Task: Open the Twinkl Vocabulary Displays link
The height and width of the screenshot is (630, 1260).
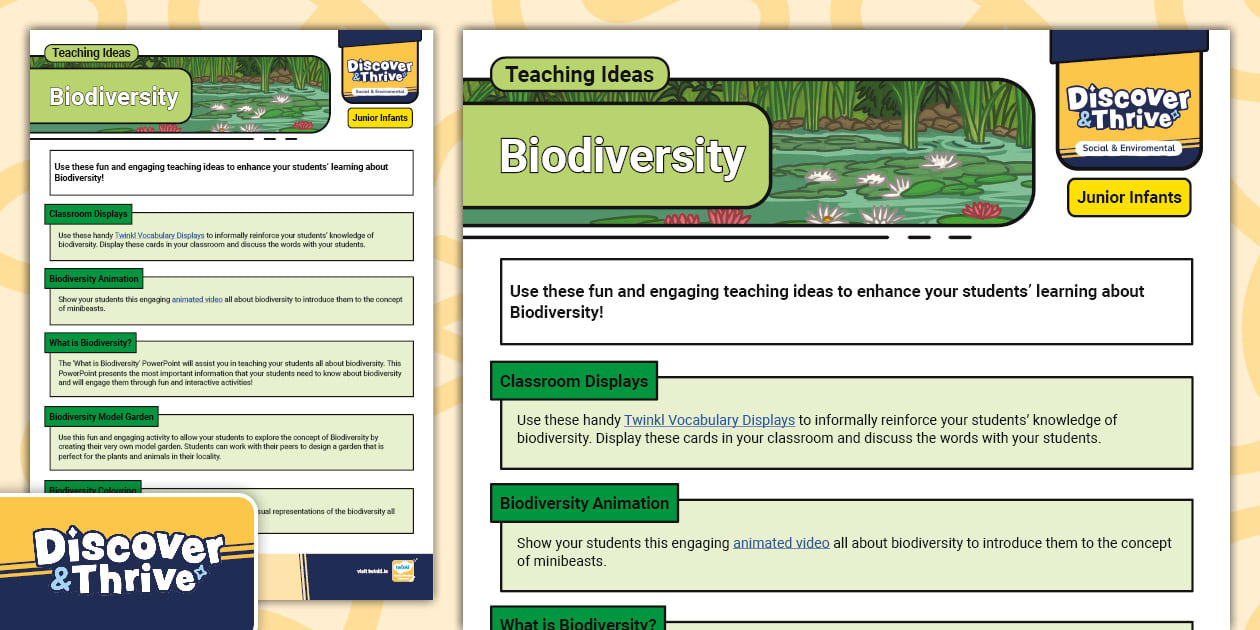Action: coord(709,420)
